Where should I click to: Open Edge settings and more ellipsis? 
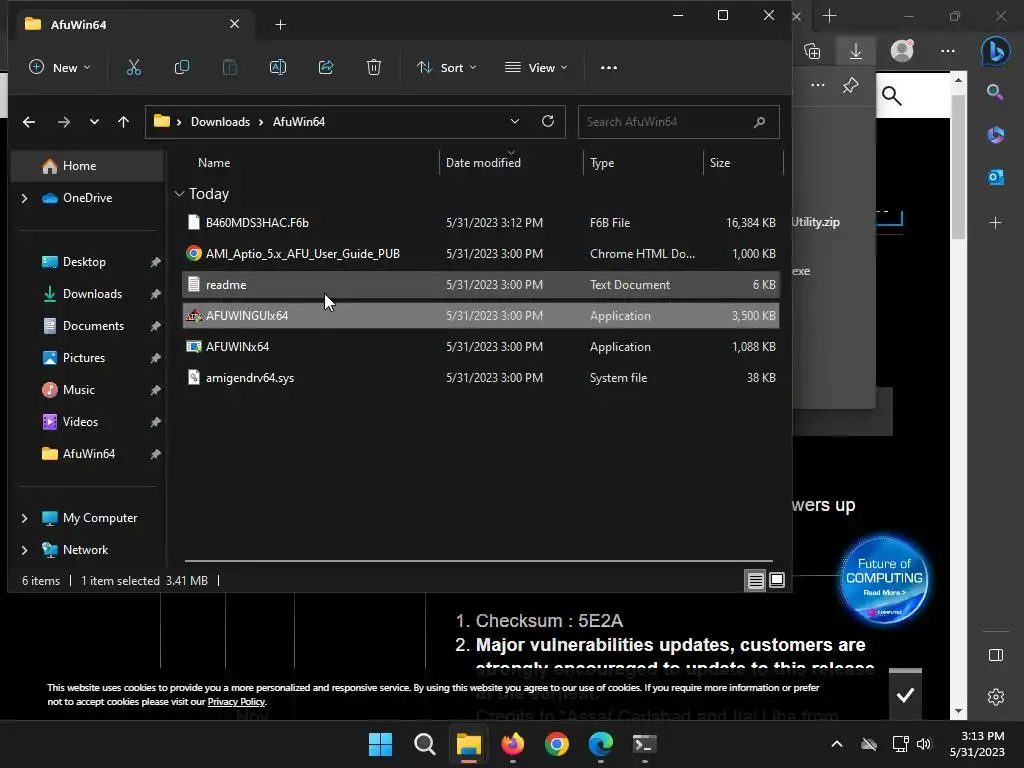pyautogui.click(x=948, y=51)
